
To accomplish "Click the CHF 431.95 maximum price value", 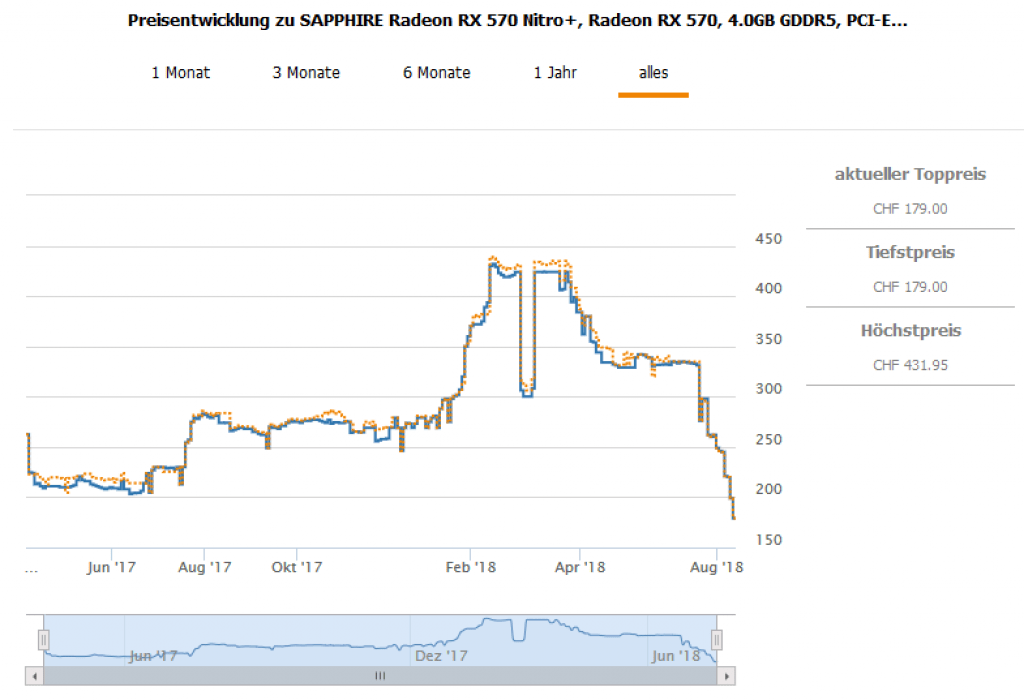I will (910, 366).
